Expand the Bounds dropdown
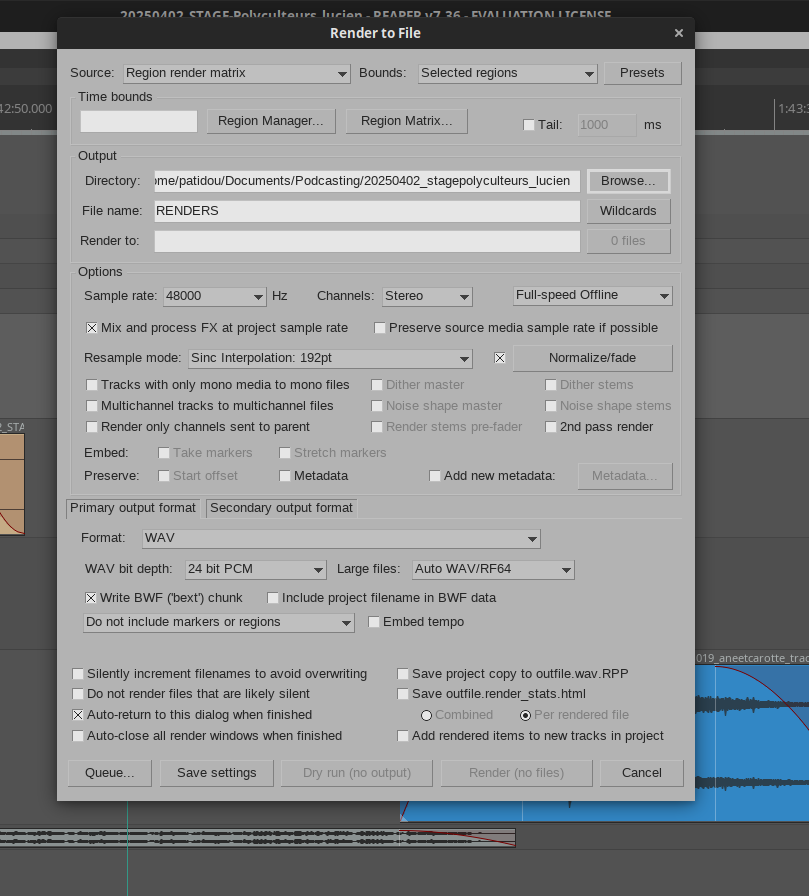The image size is (809, 896). [506, 73]
